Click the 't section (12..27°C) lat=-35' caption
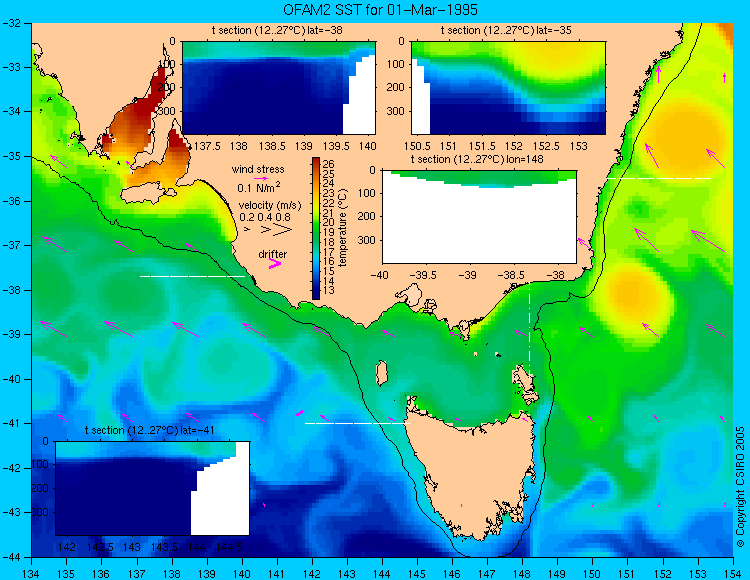Image resolution: width=750 pixels, height=580 pixels. (x=506, y=31)
